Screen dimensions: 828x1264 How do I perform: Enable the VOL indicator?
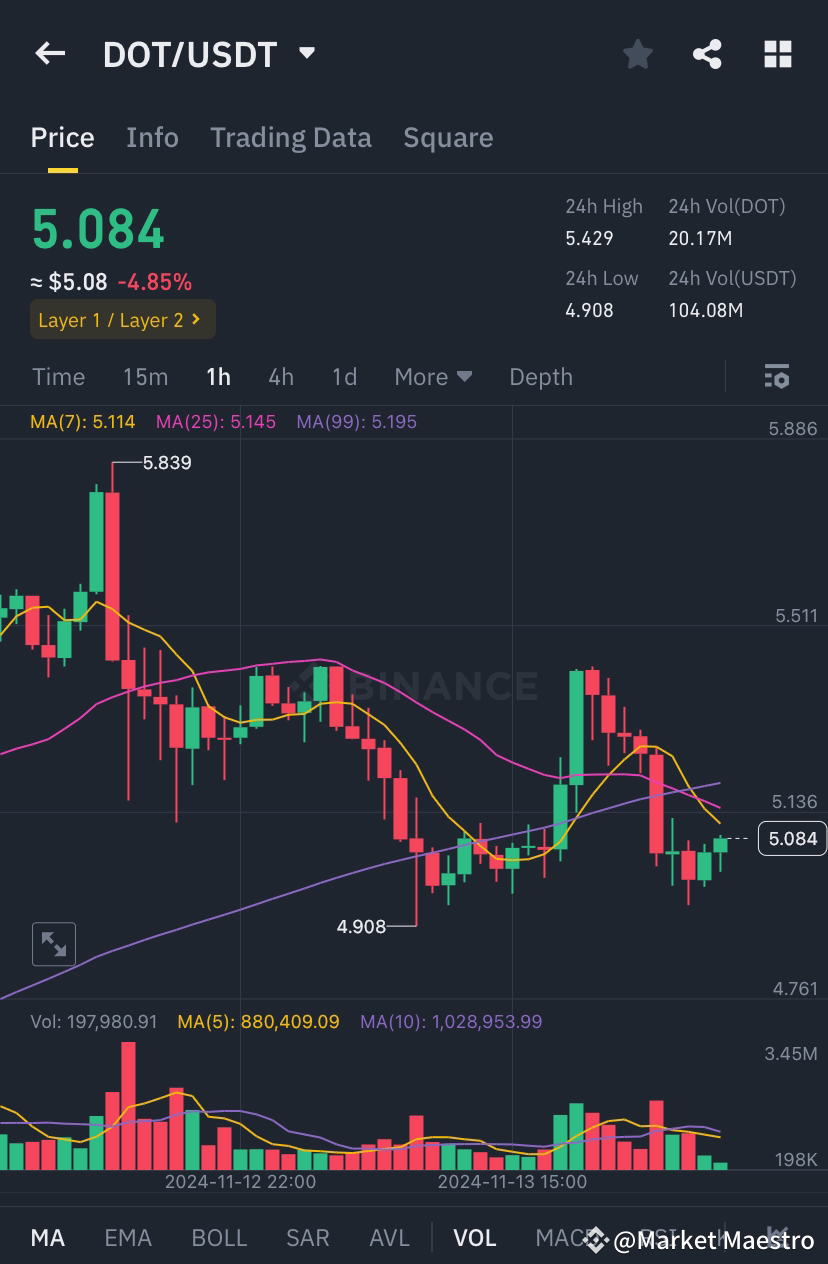tap(474, 1237)
